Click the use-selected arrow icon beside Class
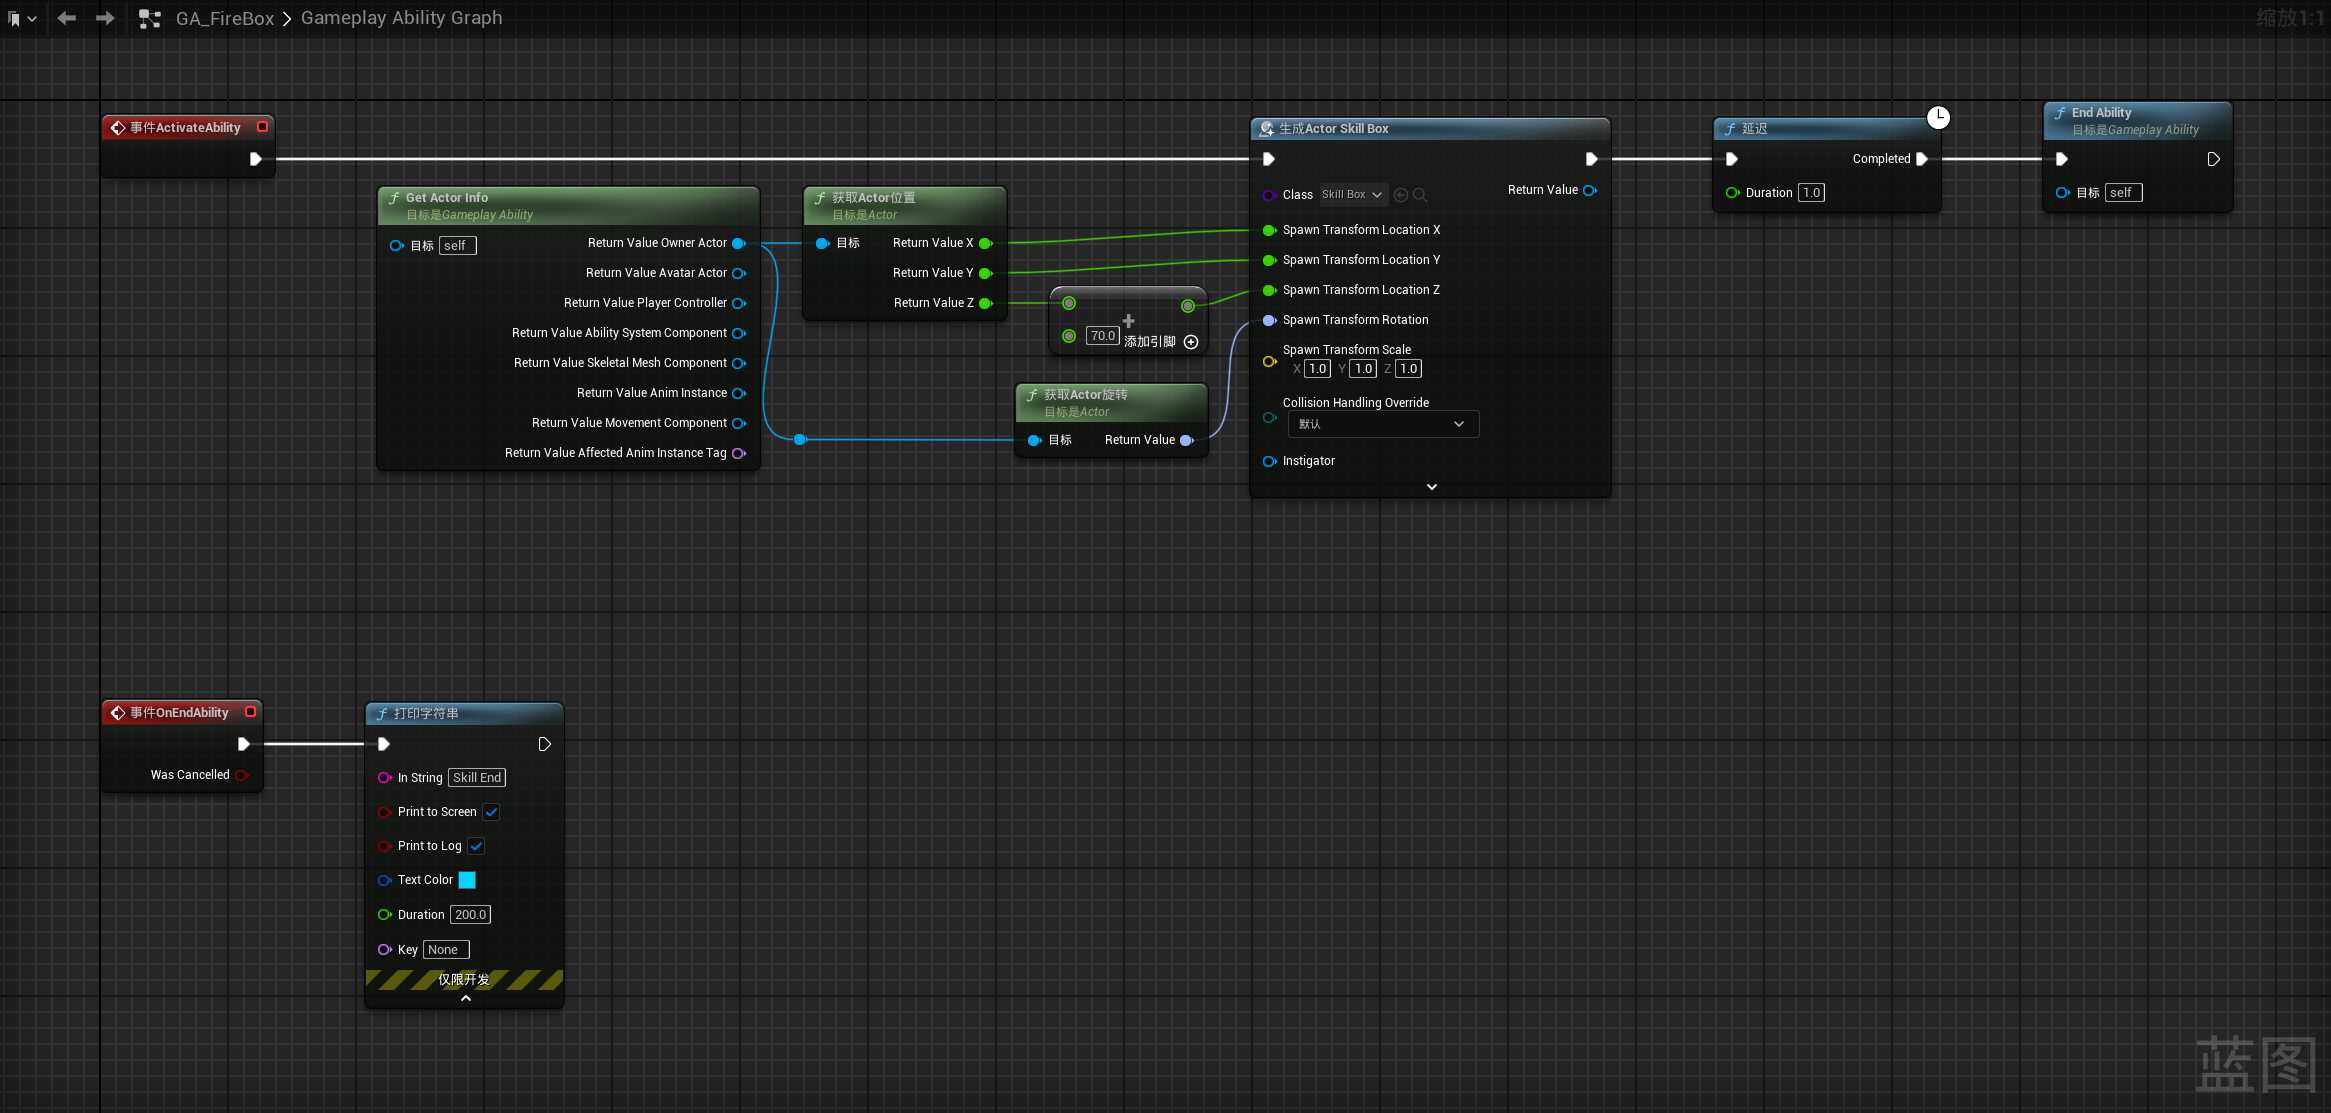Screen dimensions: 2331x1113 tap(1401, 195)
